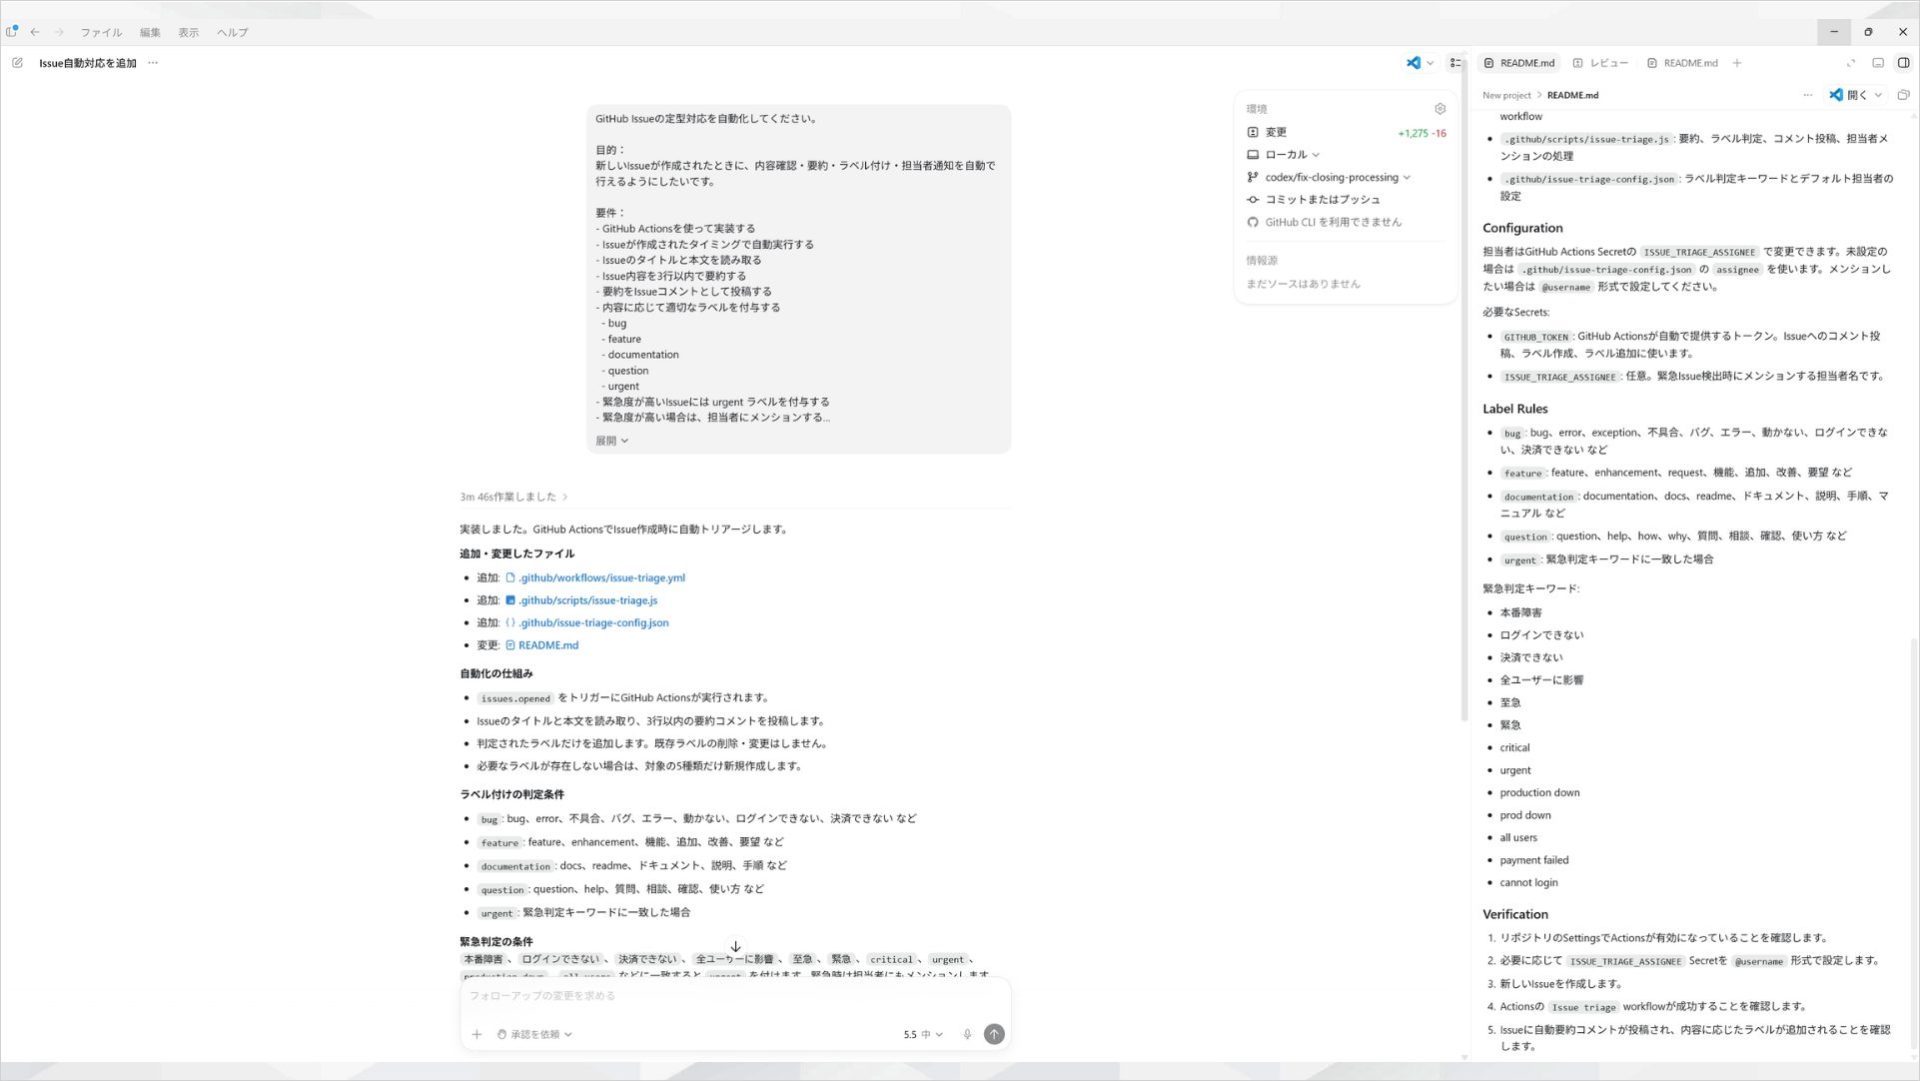Open in VS Code from the chat header
The width and height of the screenshot is (1920, 1081).
(x=1413, y=63)
